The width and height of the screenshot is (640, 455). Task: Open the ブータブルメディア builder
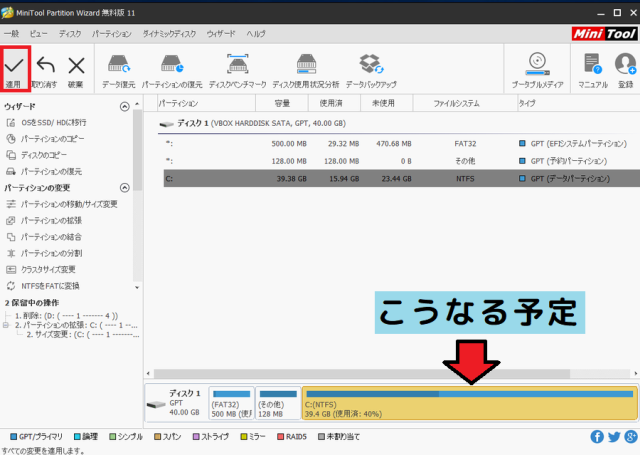(537, 70)
